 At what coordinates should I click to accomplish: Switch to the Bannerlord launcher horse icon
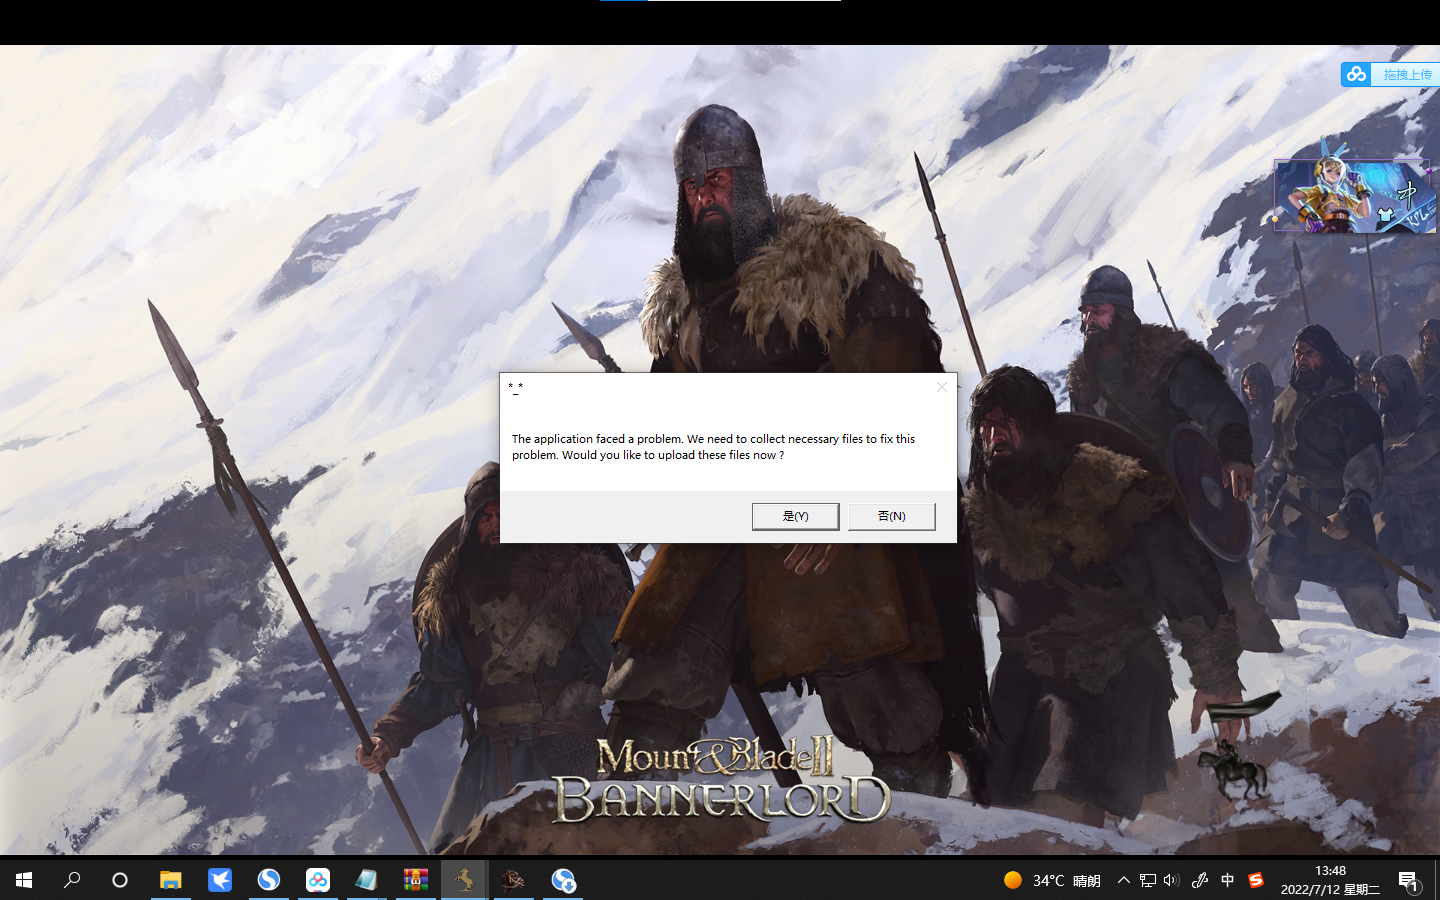pyautogui.click(x=465, y=880)
